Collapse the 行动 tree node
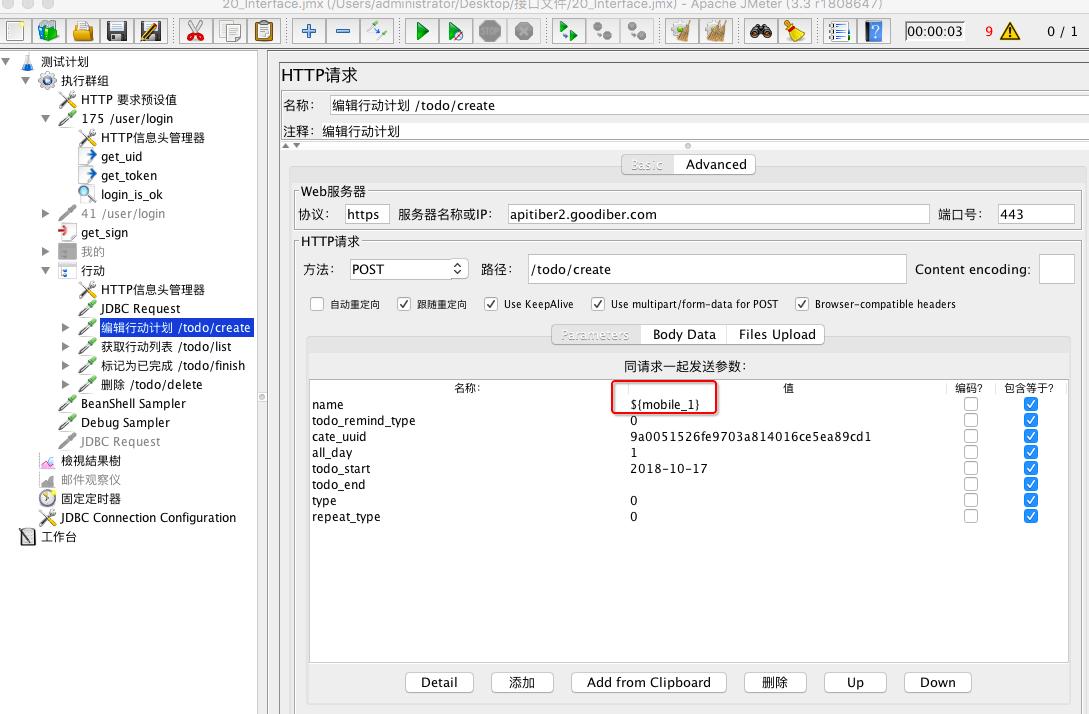1089x714 pixels. (x=46, y=270)
